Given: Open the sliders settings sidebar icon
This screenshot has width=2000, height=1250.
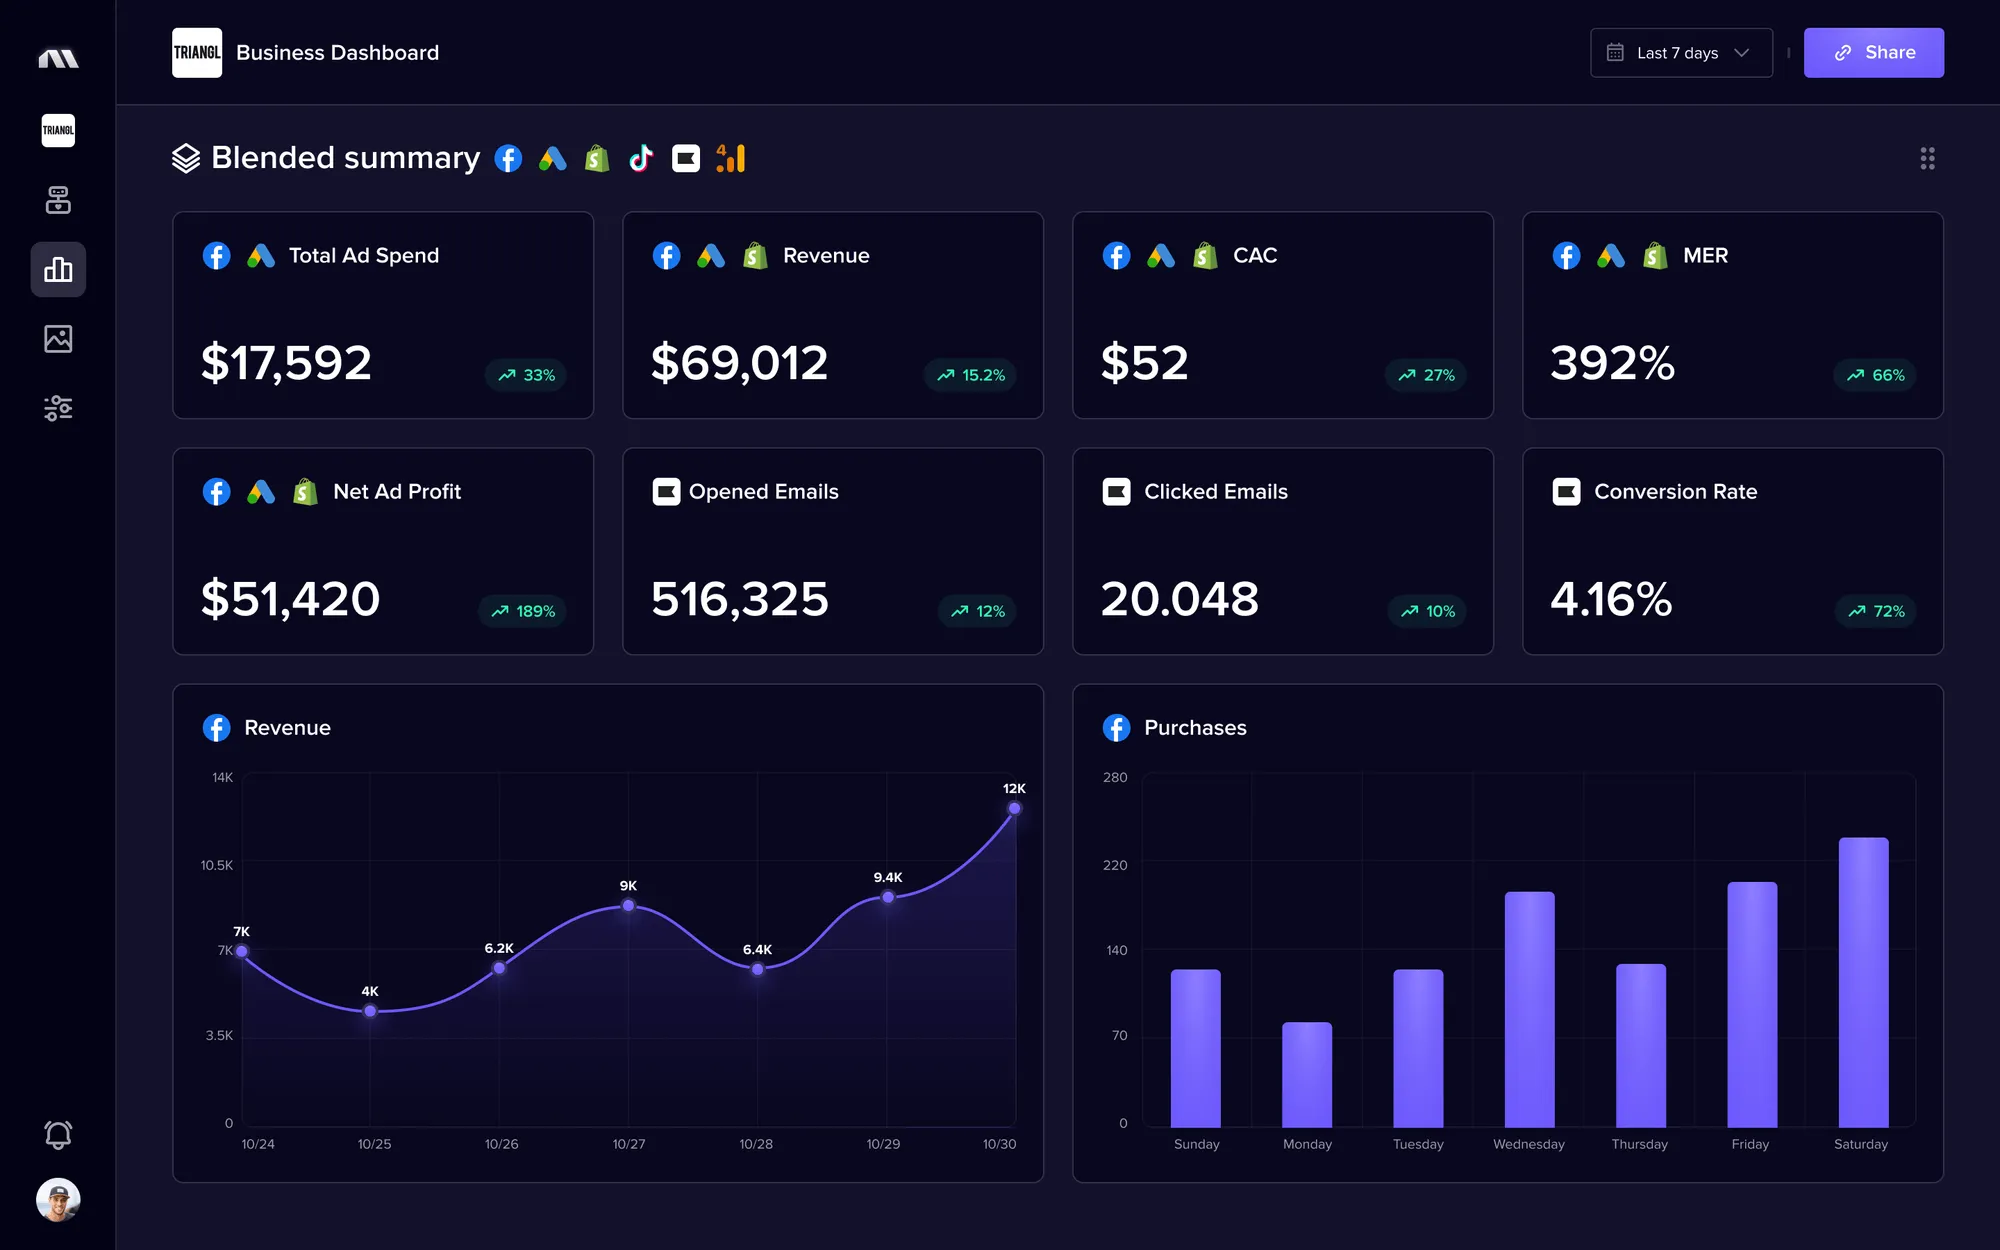Looking at the screenshot, I should (58, 408).
